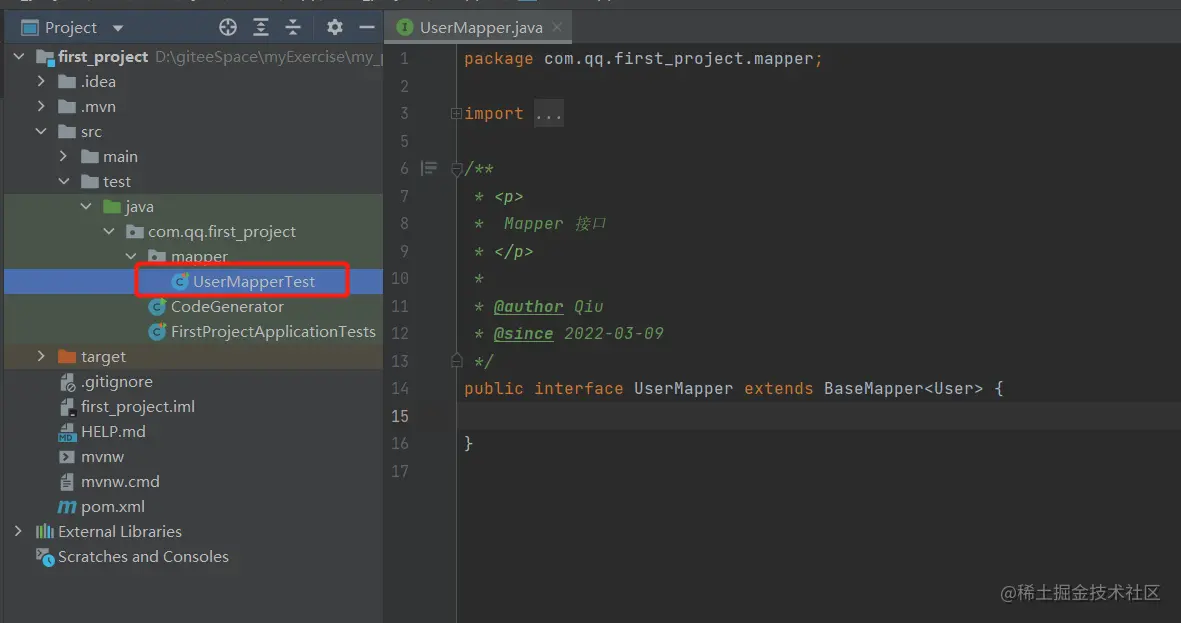Click the External Libraries bars icon
The height and width of the screenshot is (623, 1181).
click(45, 532)
